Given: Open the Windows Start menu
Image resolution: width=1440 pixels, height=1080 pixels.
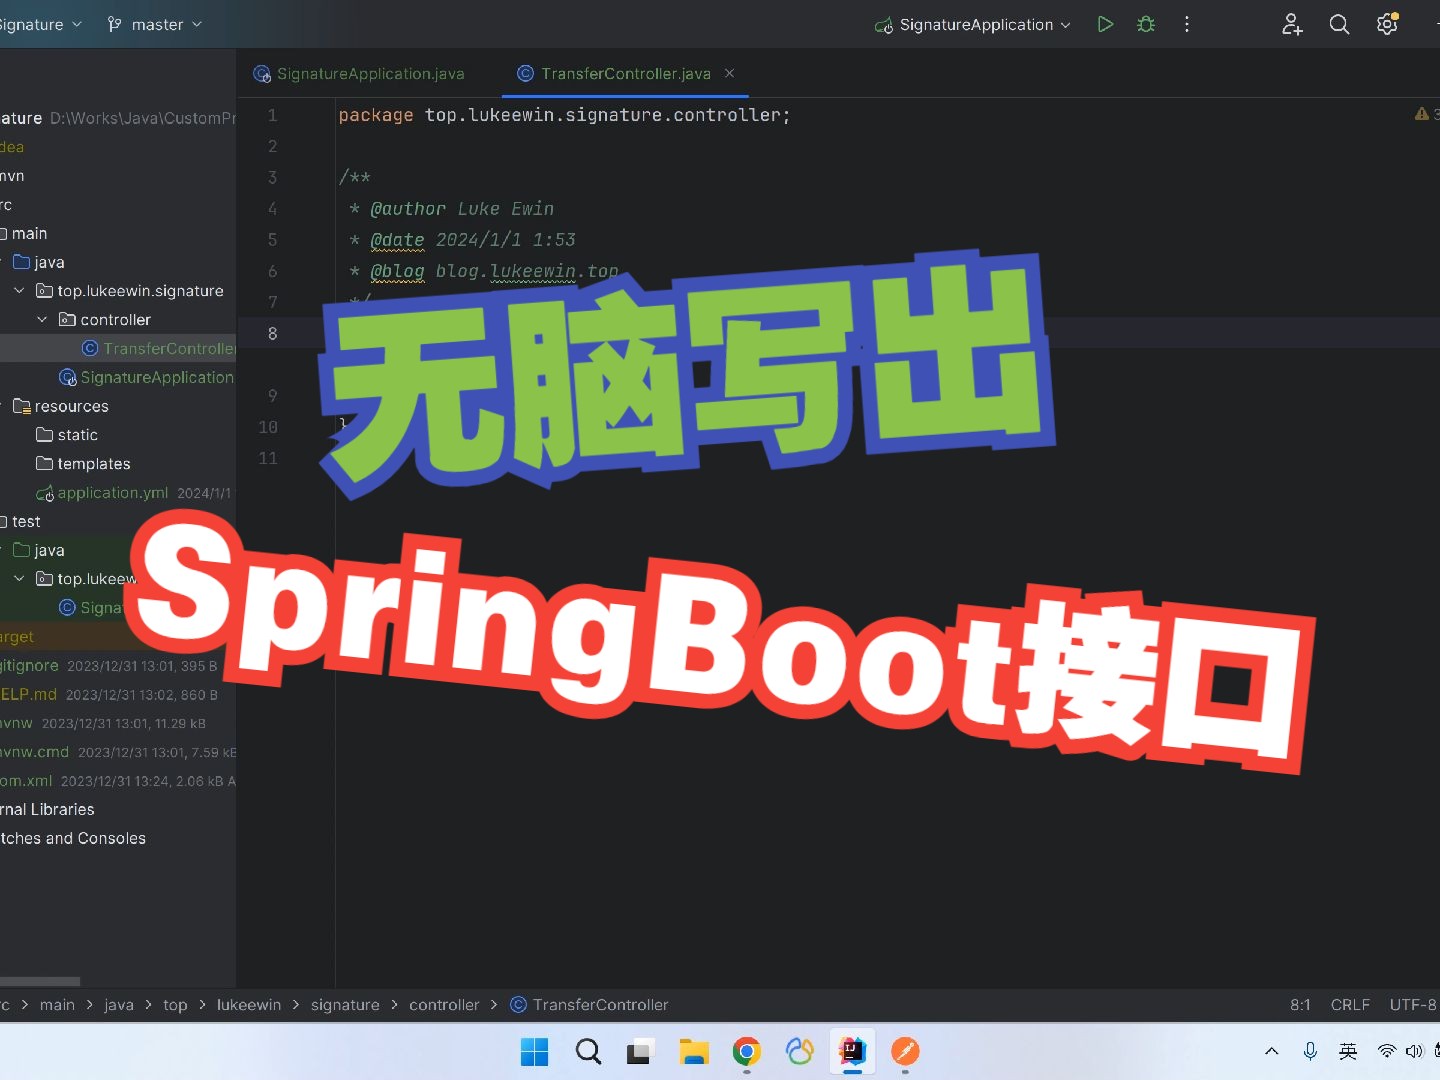Looking at the screenshot, I should coord(535,1052).
